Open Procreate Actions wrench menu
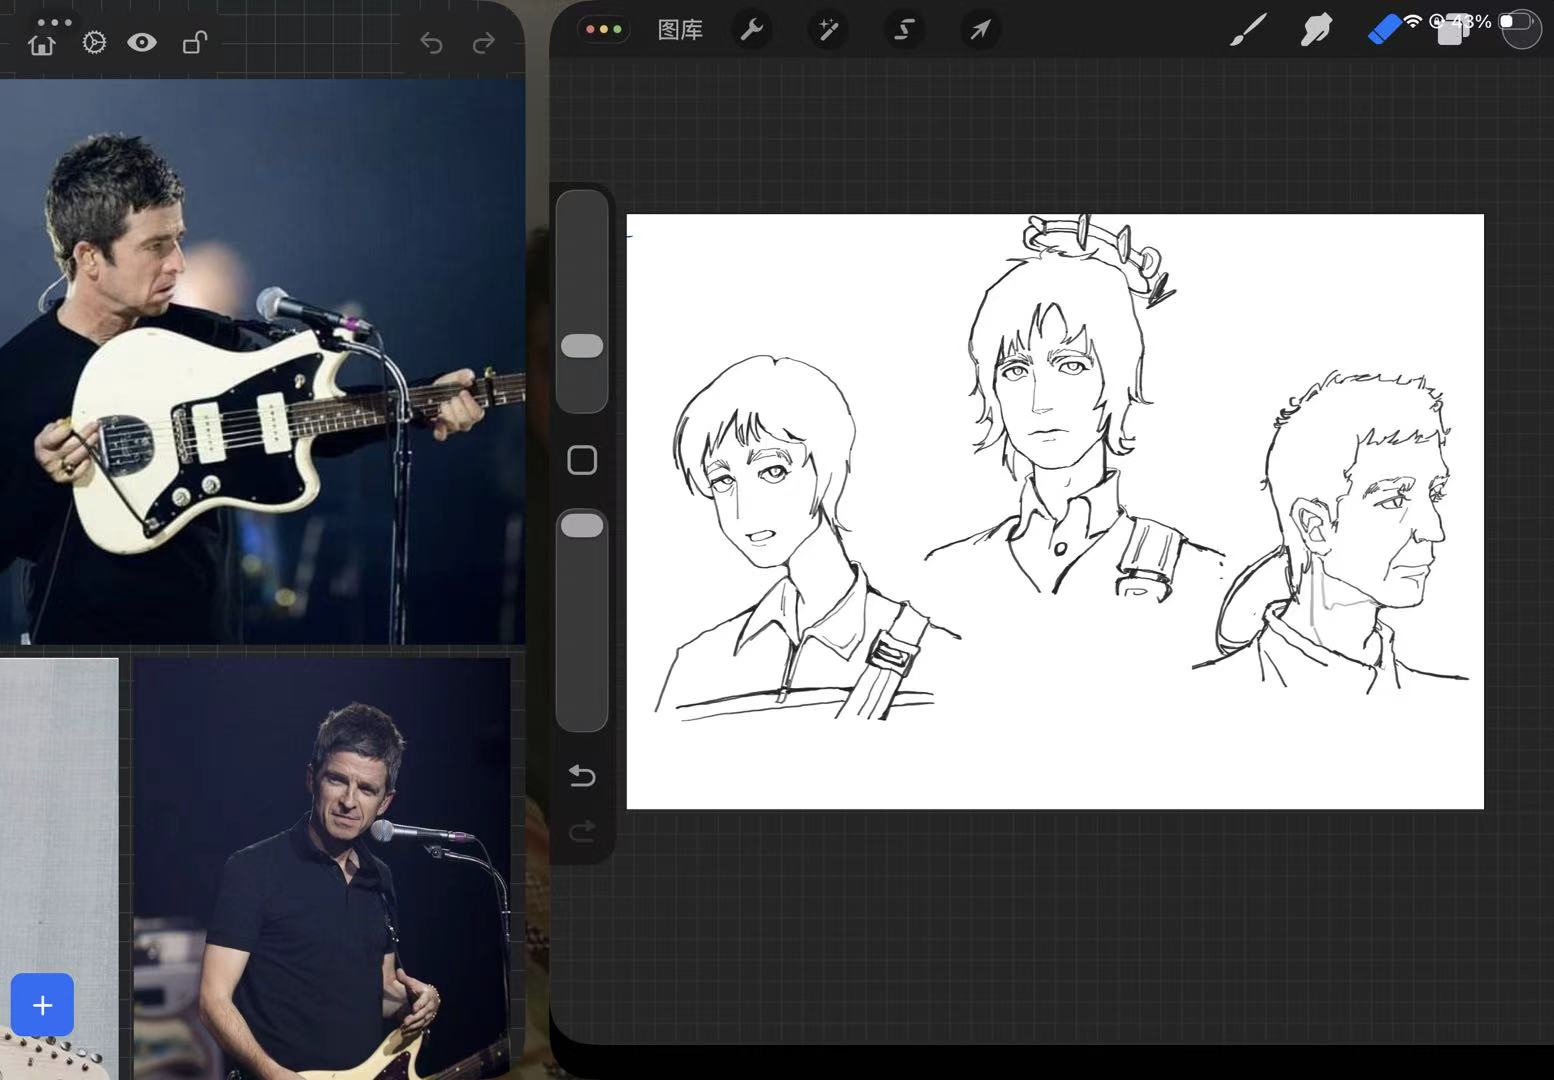This screenshot has height=1080, width=1554. coord(751,30)
